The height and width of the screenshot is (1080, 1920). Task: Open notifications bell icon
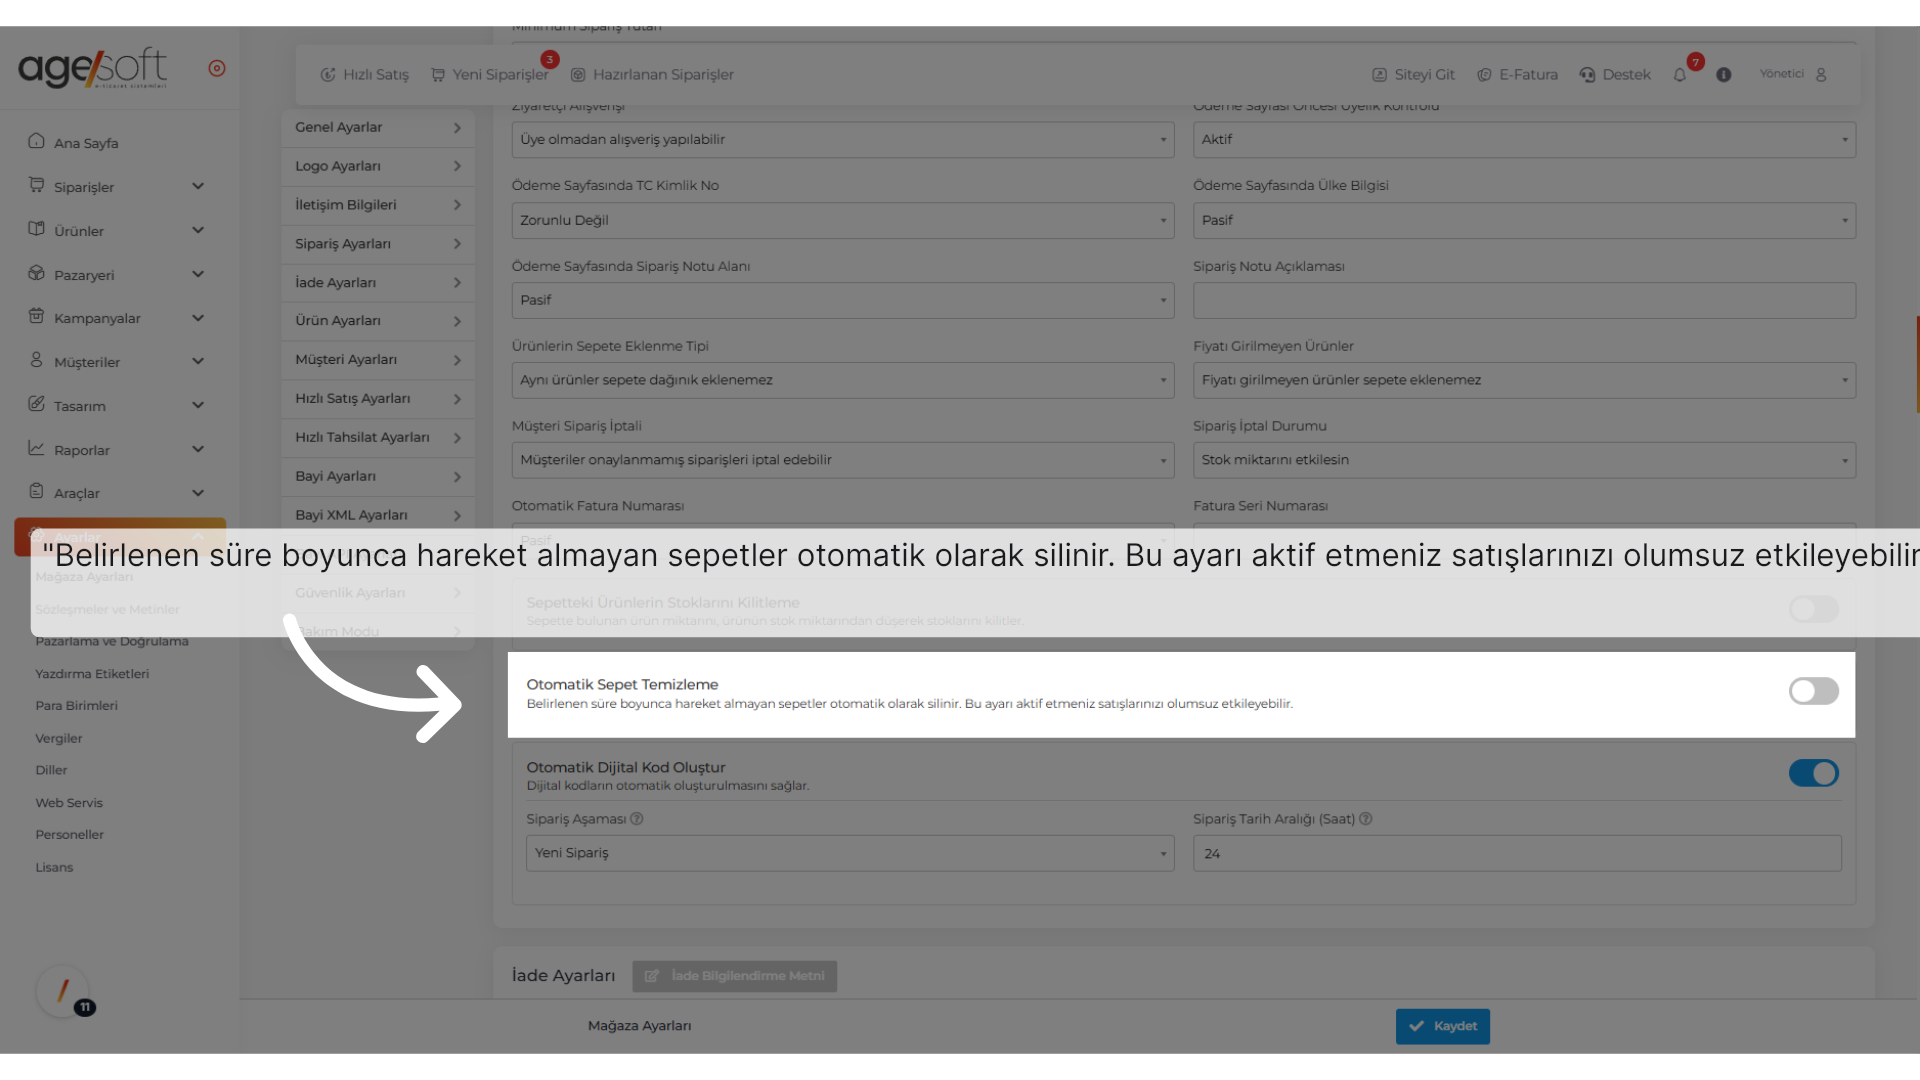click(1680, 75)
